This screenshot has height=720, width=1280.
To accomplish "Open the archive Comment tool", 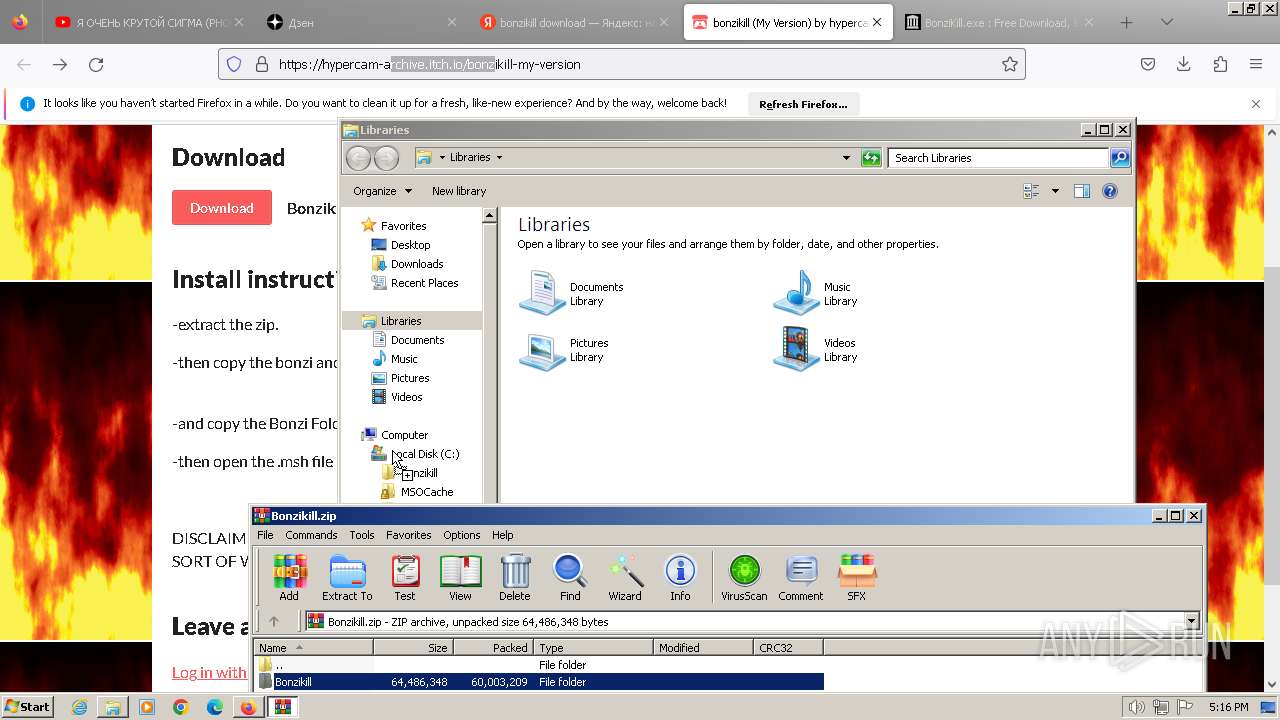I will click(x=801, y=578).
